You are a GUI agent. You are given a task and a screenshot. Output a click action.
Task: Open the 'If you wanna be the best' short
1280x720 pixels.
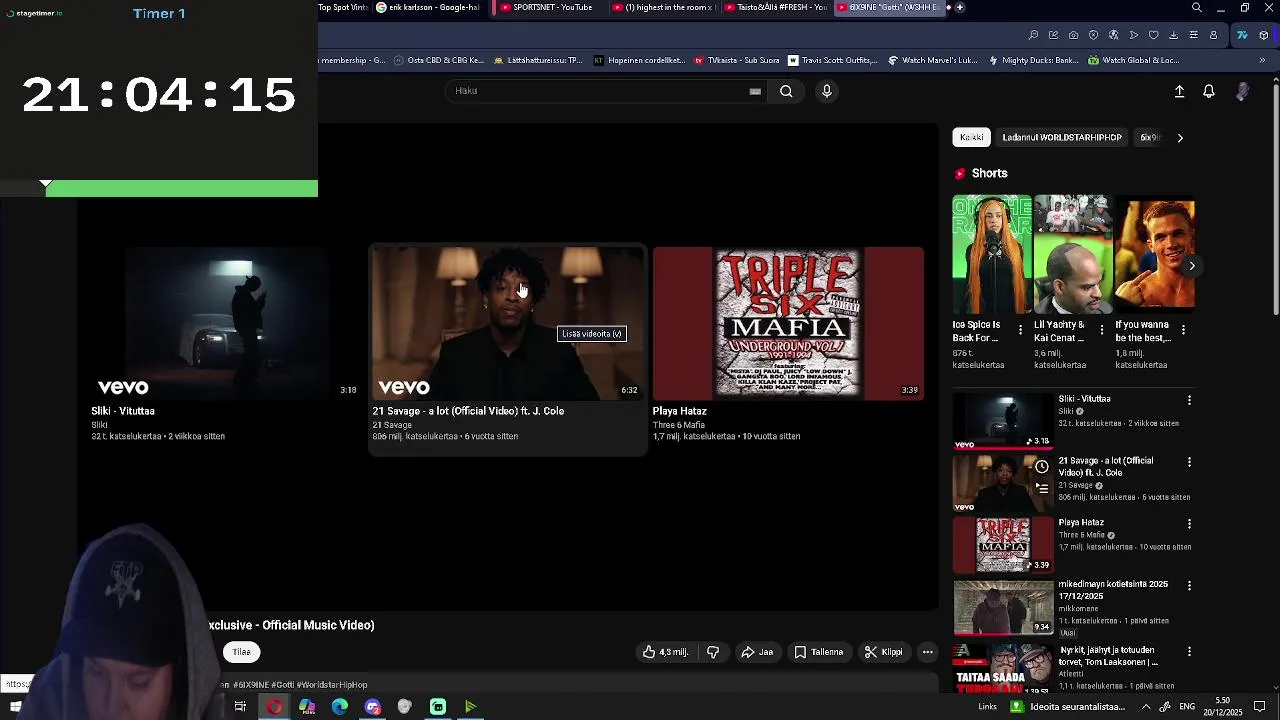click(x=1154, y=254)
